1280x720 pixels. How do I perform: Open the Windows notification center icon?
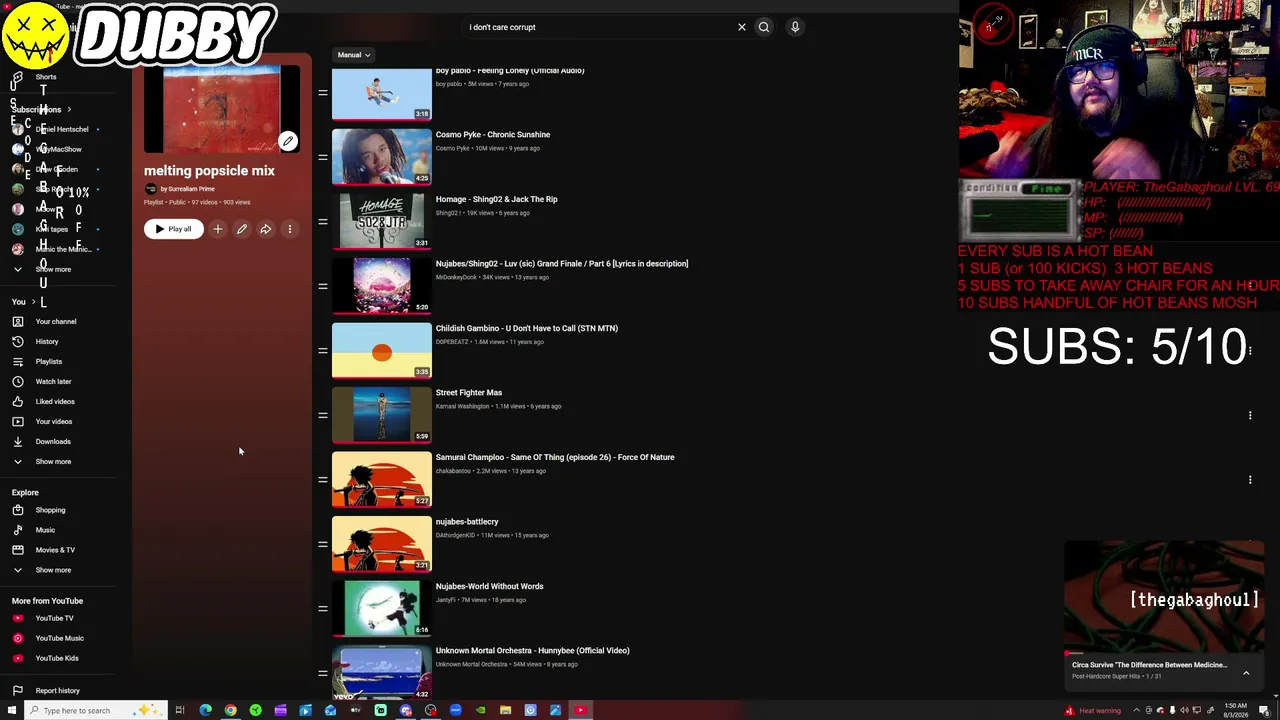[x=1266, y=710]
